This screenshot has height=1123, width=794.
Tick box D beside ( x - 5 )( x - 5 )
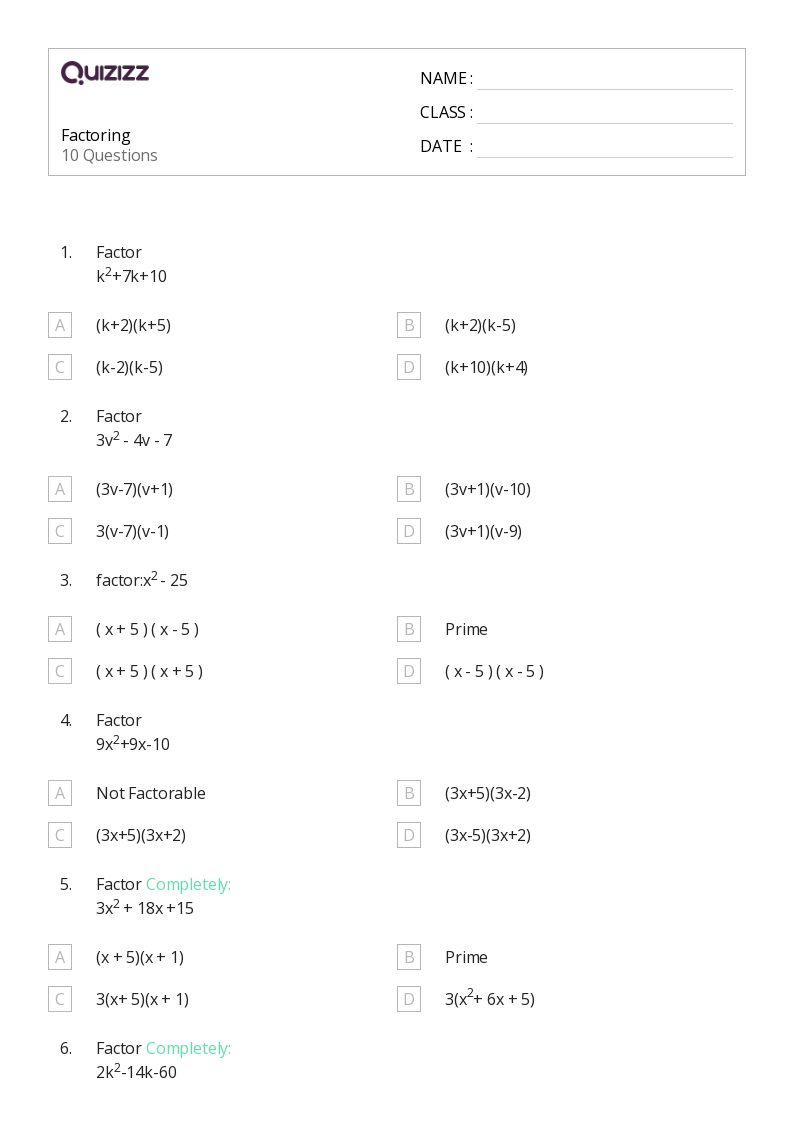(x=409, y=672)
